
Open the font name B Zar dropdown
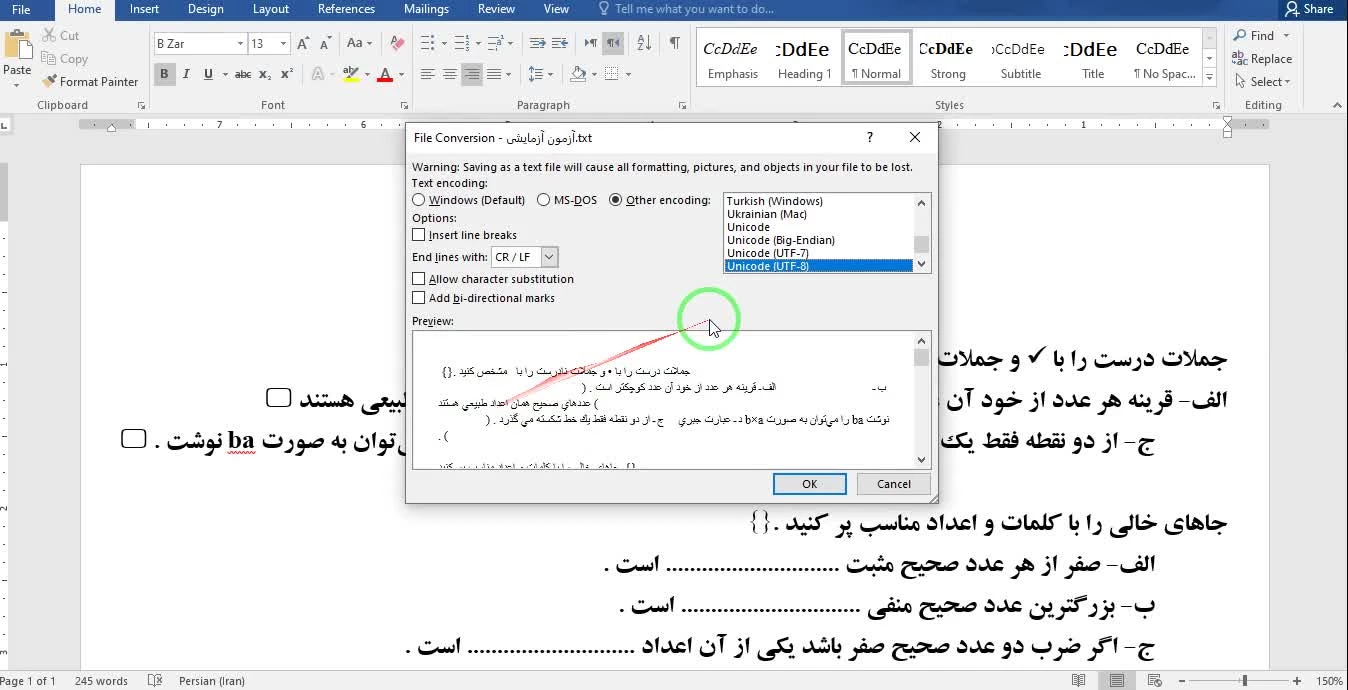pyautogui.click(x=240, y=44)
